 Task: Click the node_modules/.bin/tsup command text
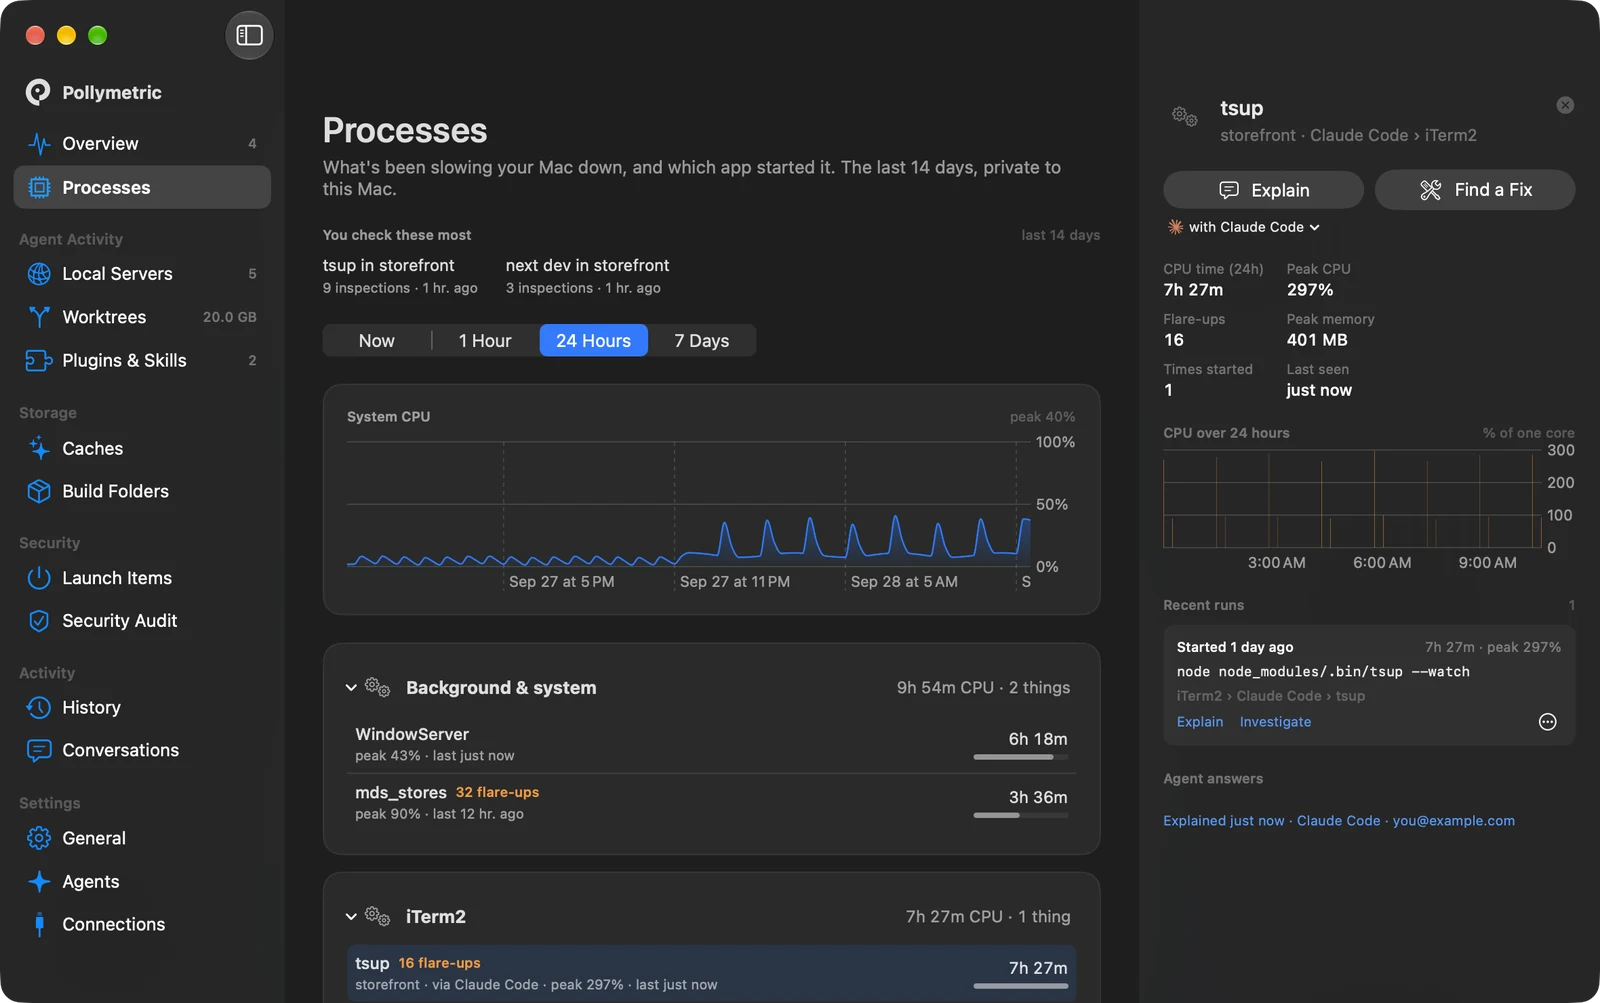tap(1323, 672)
